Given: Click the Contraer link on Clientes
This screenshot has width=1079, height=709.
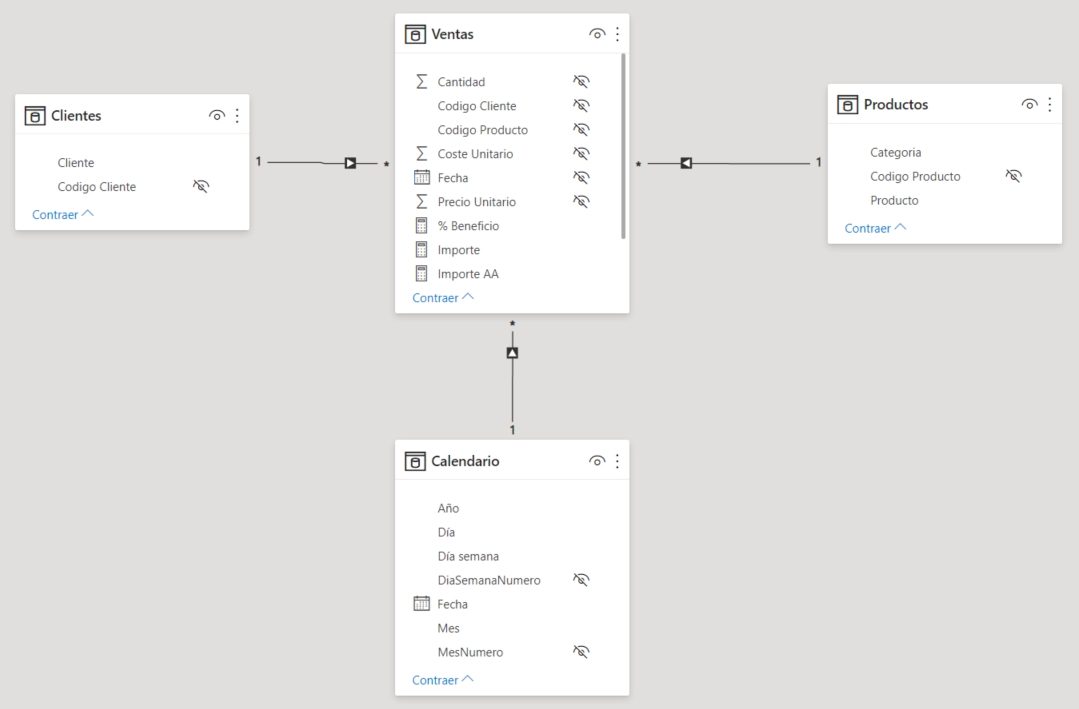Looking at the screenshot, I should click(57, 214).
